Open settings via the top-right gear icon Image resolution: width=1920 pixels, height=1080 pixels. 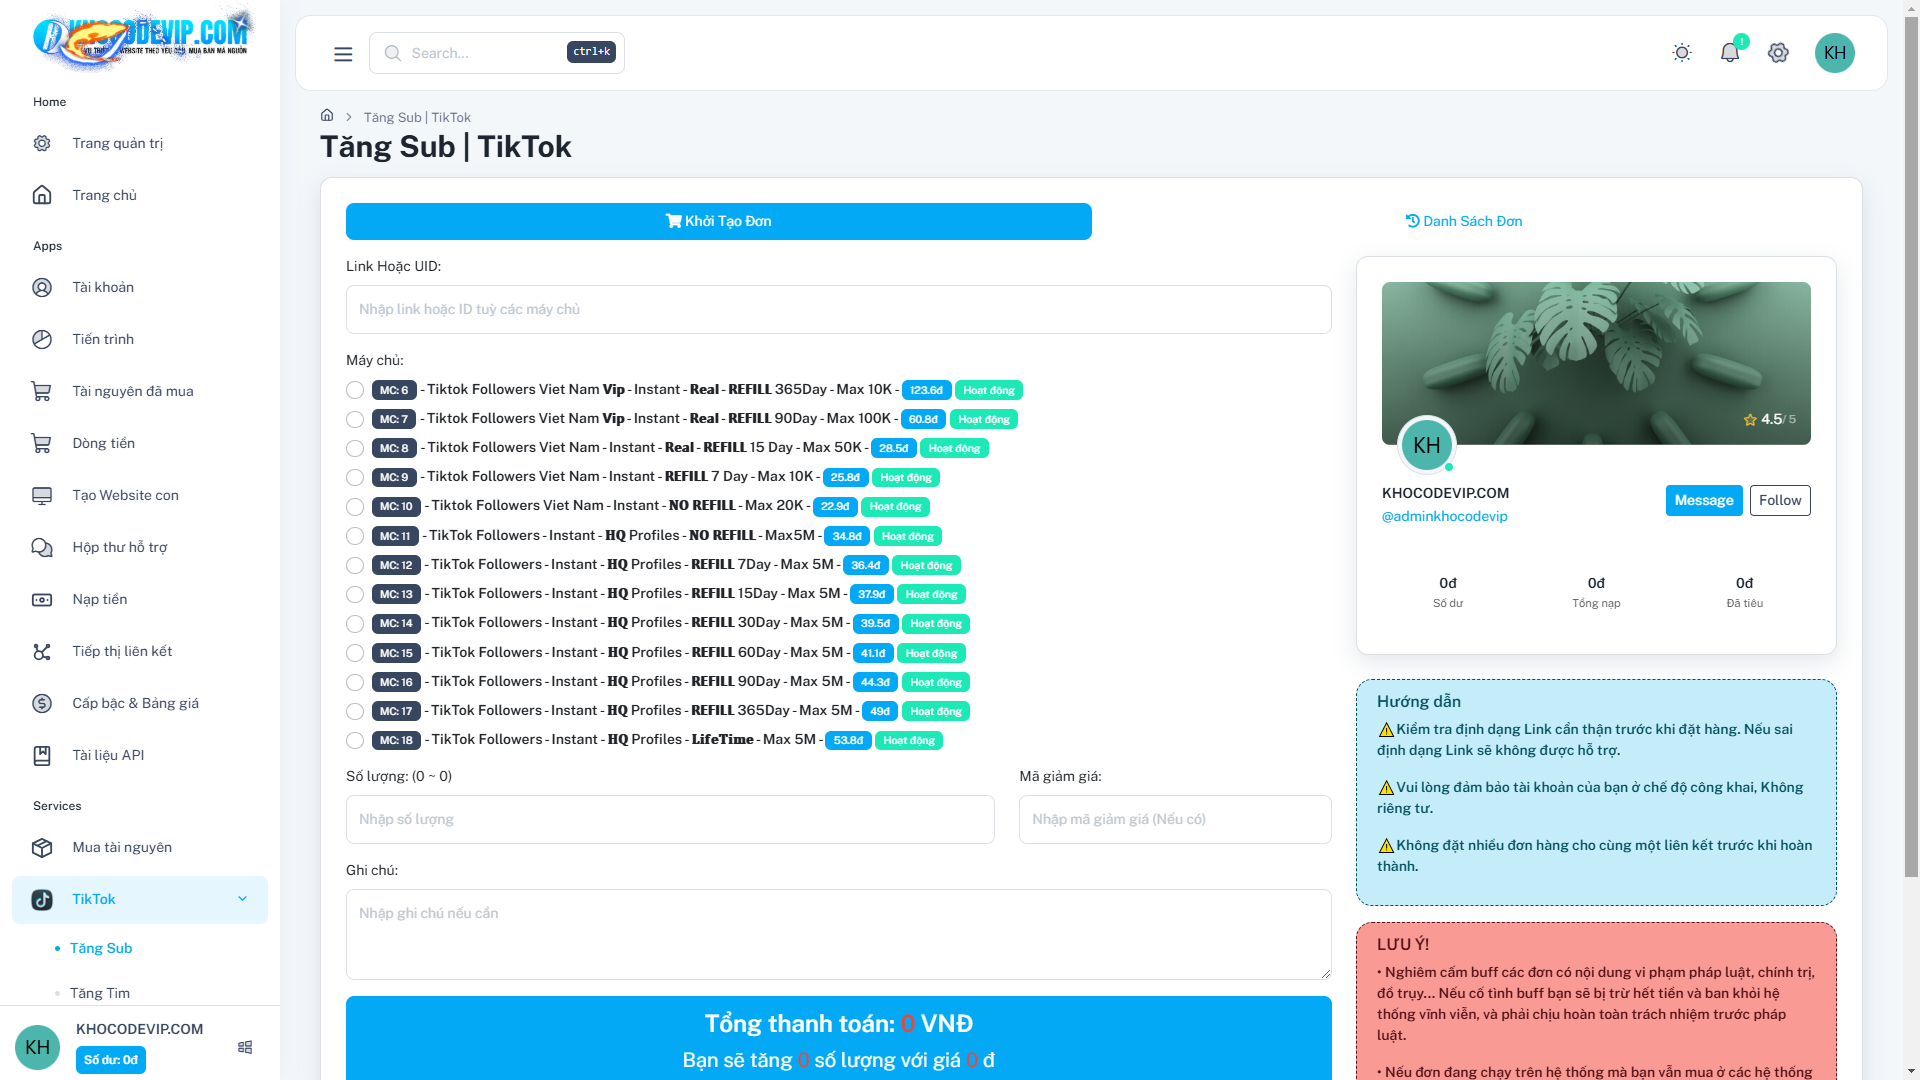1778,53
